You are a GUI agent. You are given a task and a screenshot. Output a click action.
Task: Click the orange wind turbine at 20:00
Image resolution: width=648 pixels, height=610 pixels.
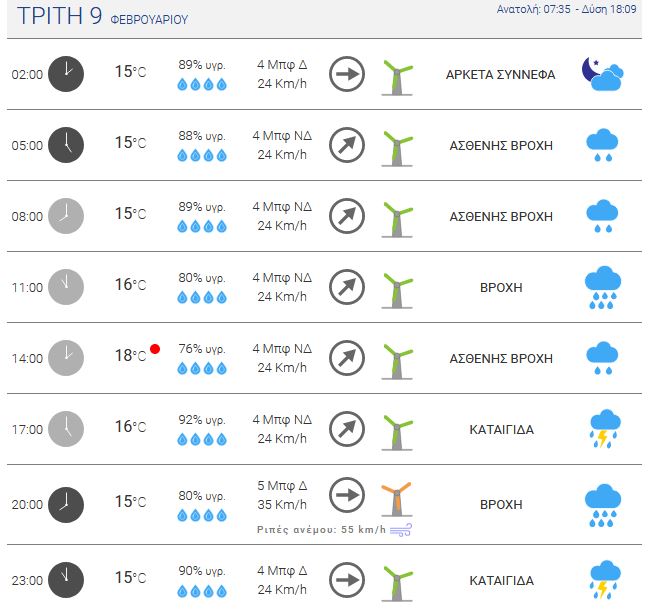click(397, 499)
